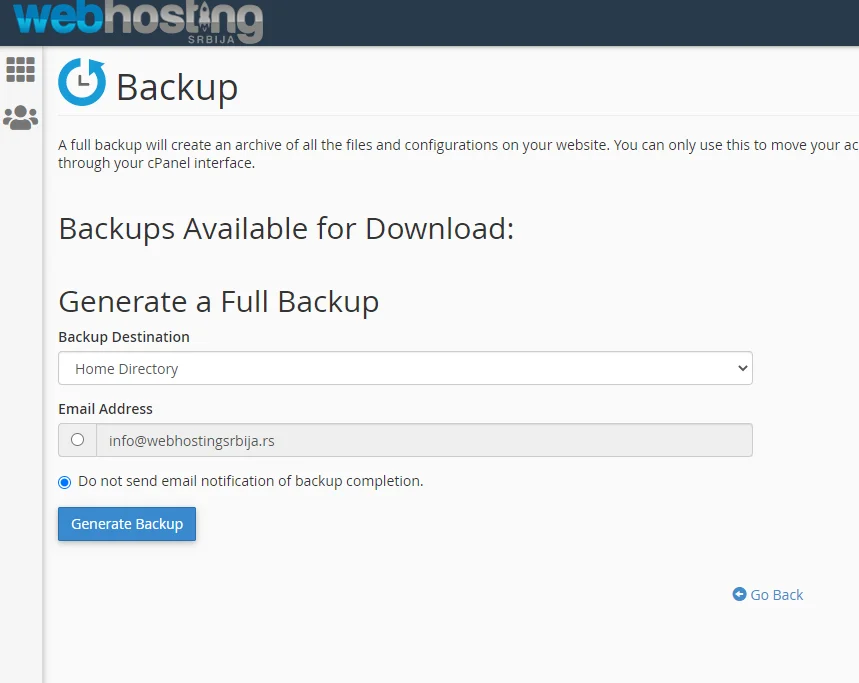This screenshot has width=859, height=683.
Task: Open the home grid icon in sidebar
Action: [20, 70]
